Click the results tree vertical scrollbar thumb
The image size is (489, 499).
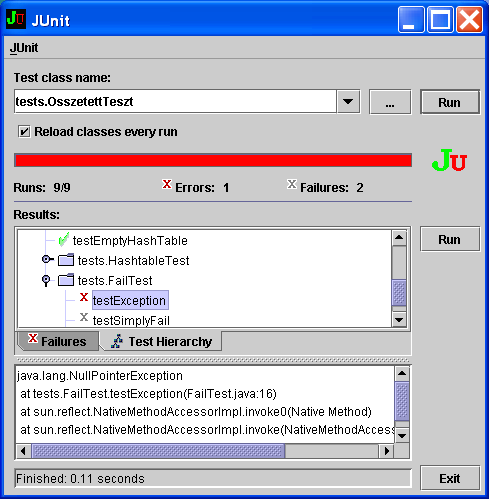click(x=399, y=293)
